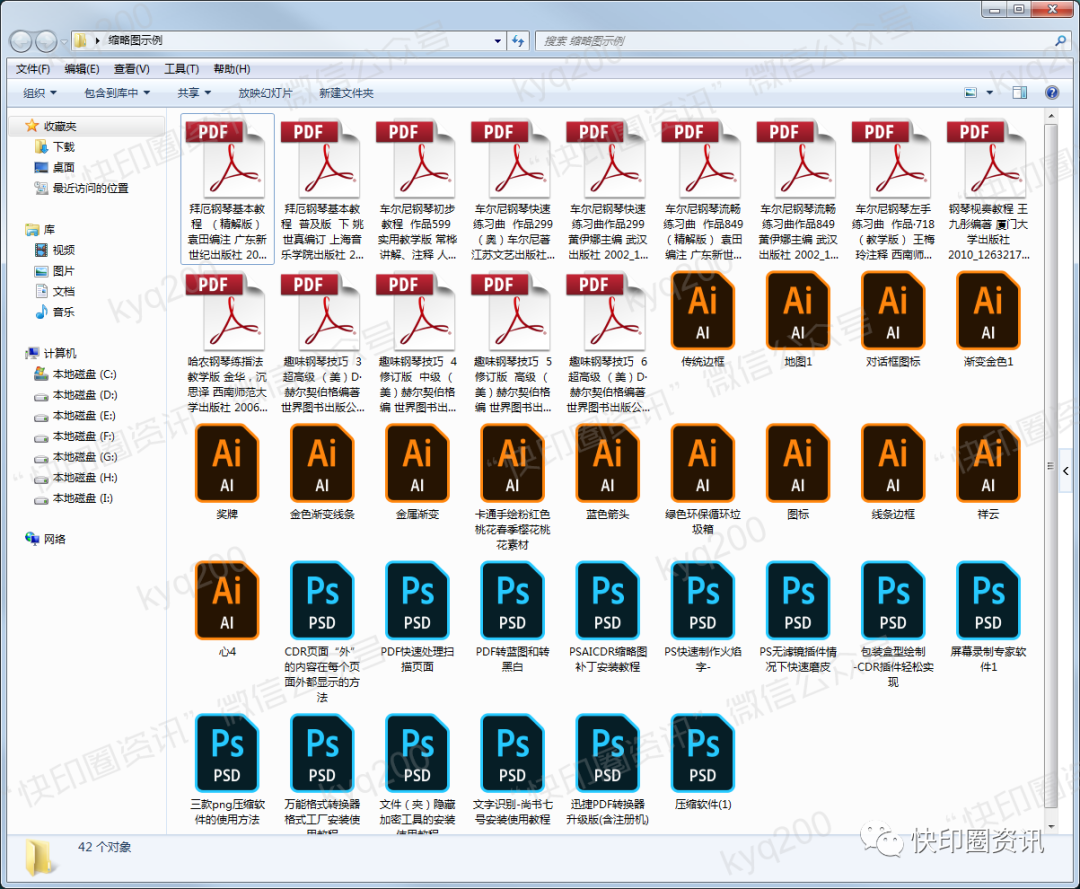Select the 传统边框 AI file
Viewport: 1080px width, 889px height.
703,320
